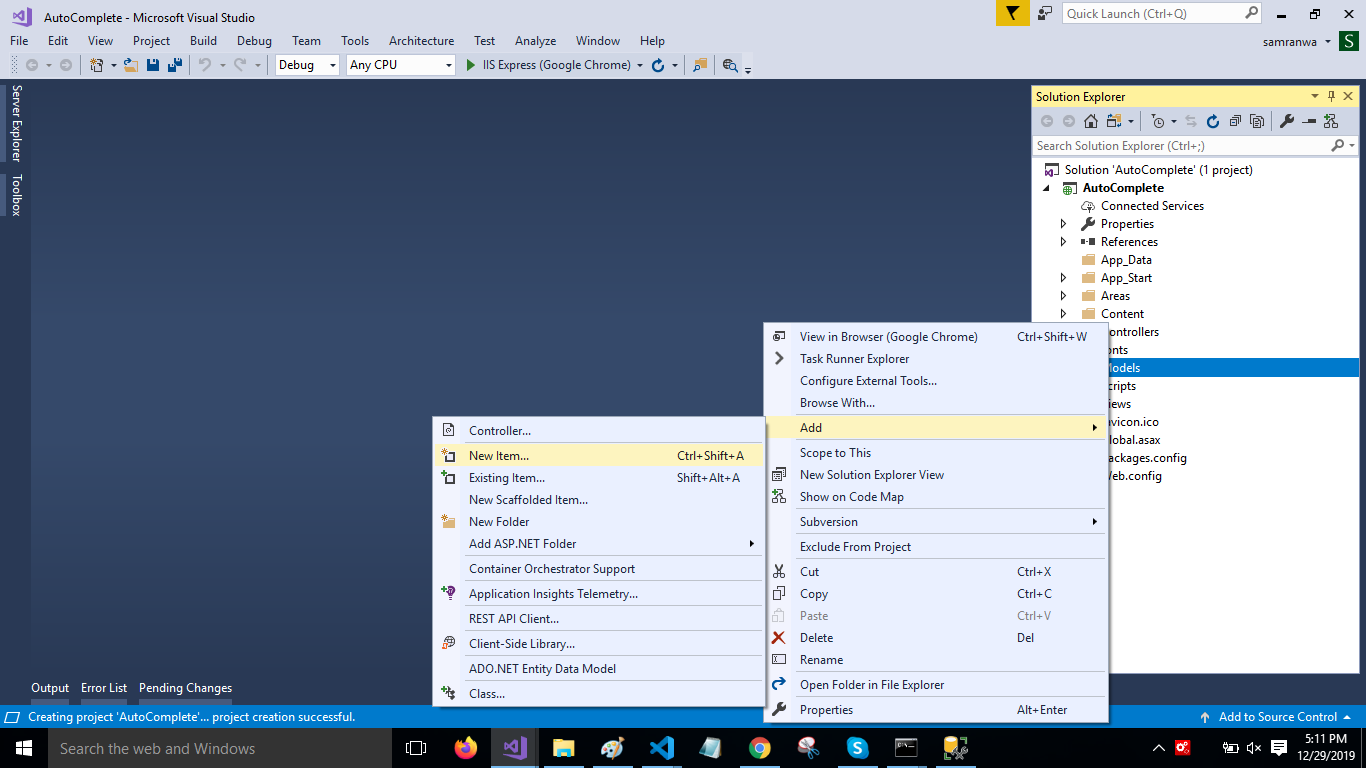Click the Open File toolbar icon
This screenshot has height=768, width=1366.
click(x=130, y=65)
